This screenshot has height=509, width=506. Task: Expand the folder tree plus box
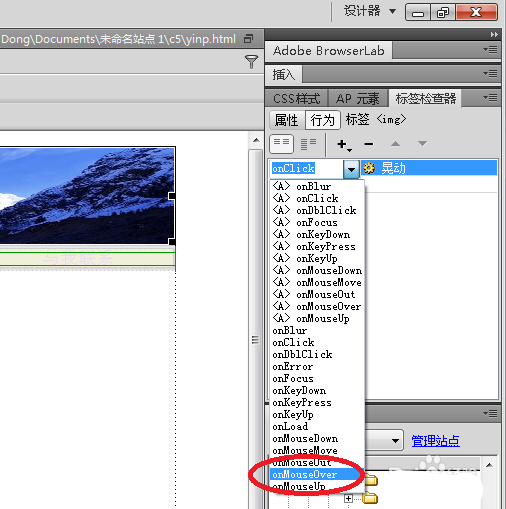point(348,498)
